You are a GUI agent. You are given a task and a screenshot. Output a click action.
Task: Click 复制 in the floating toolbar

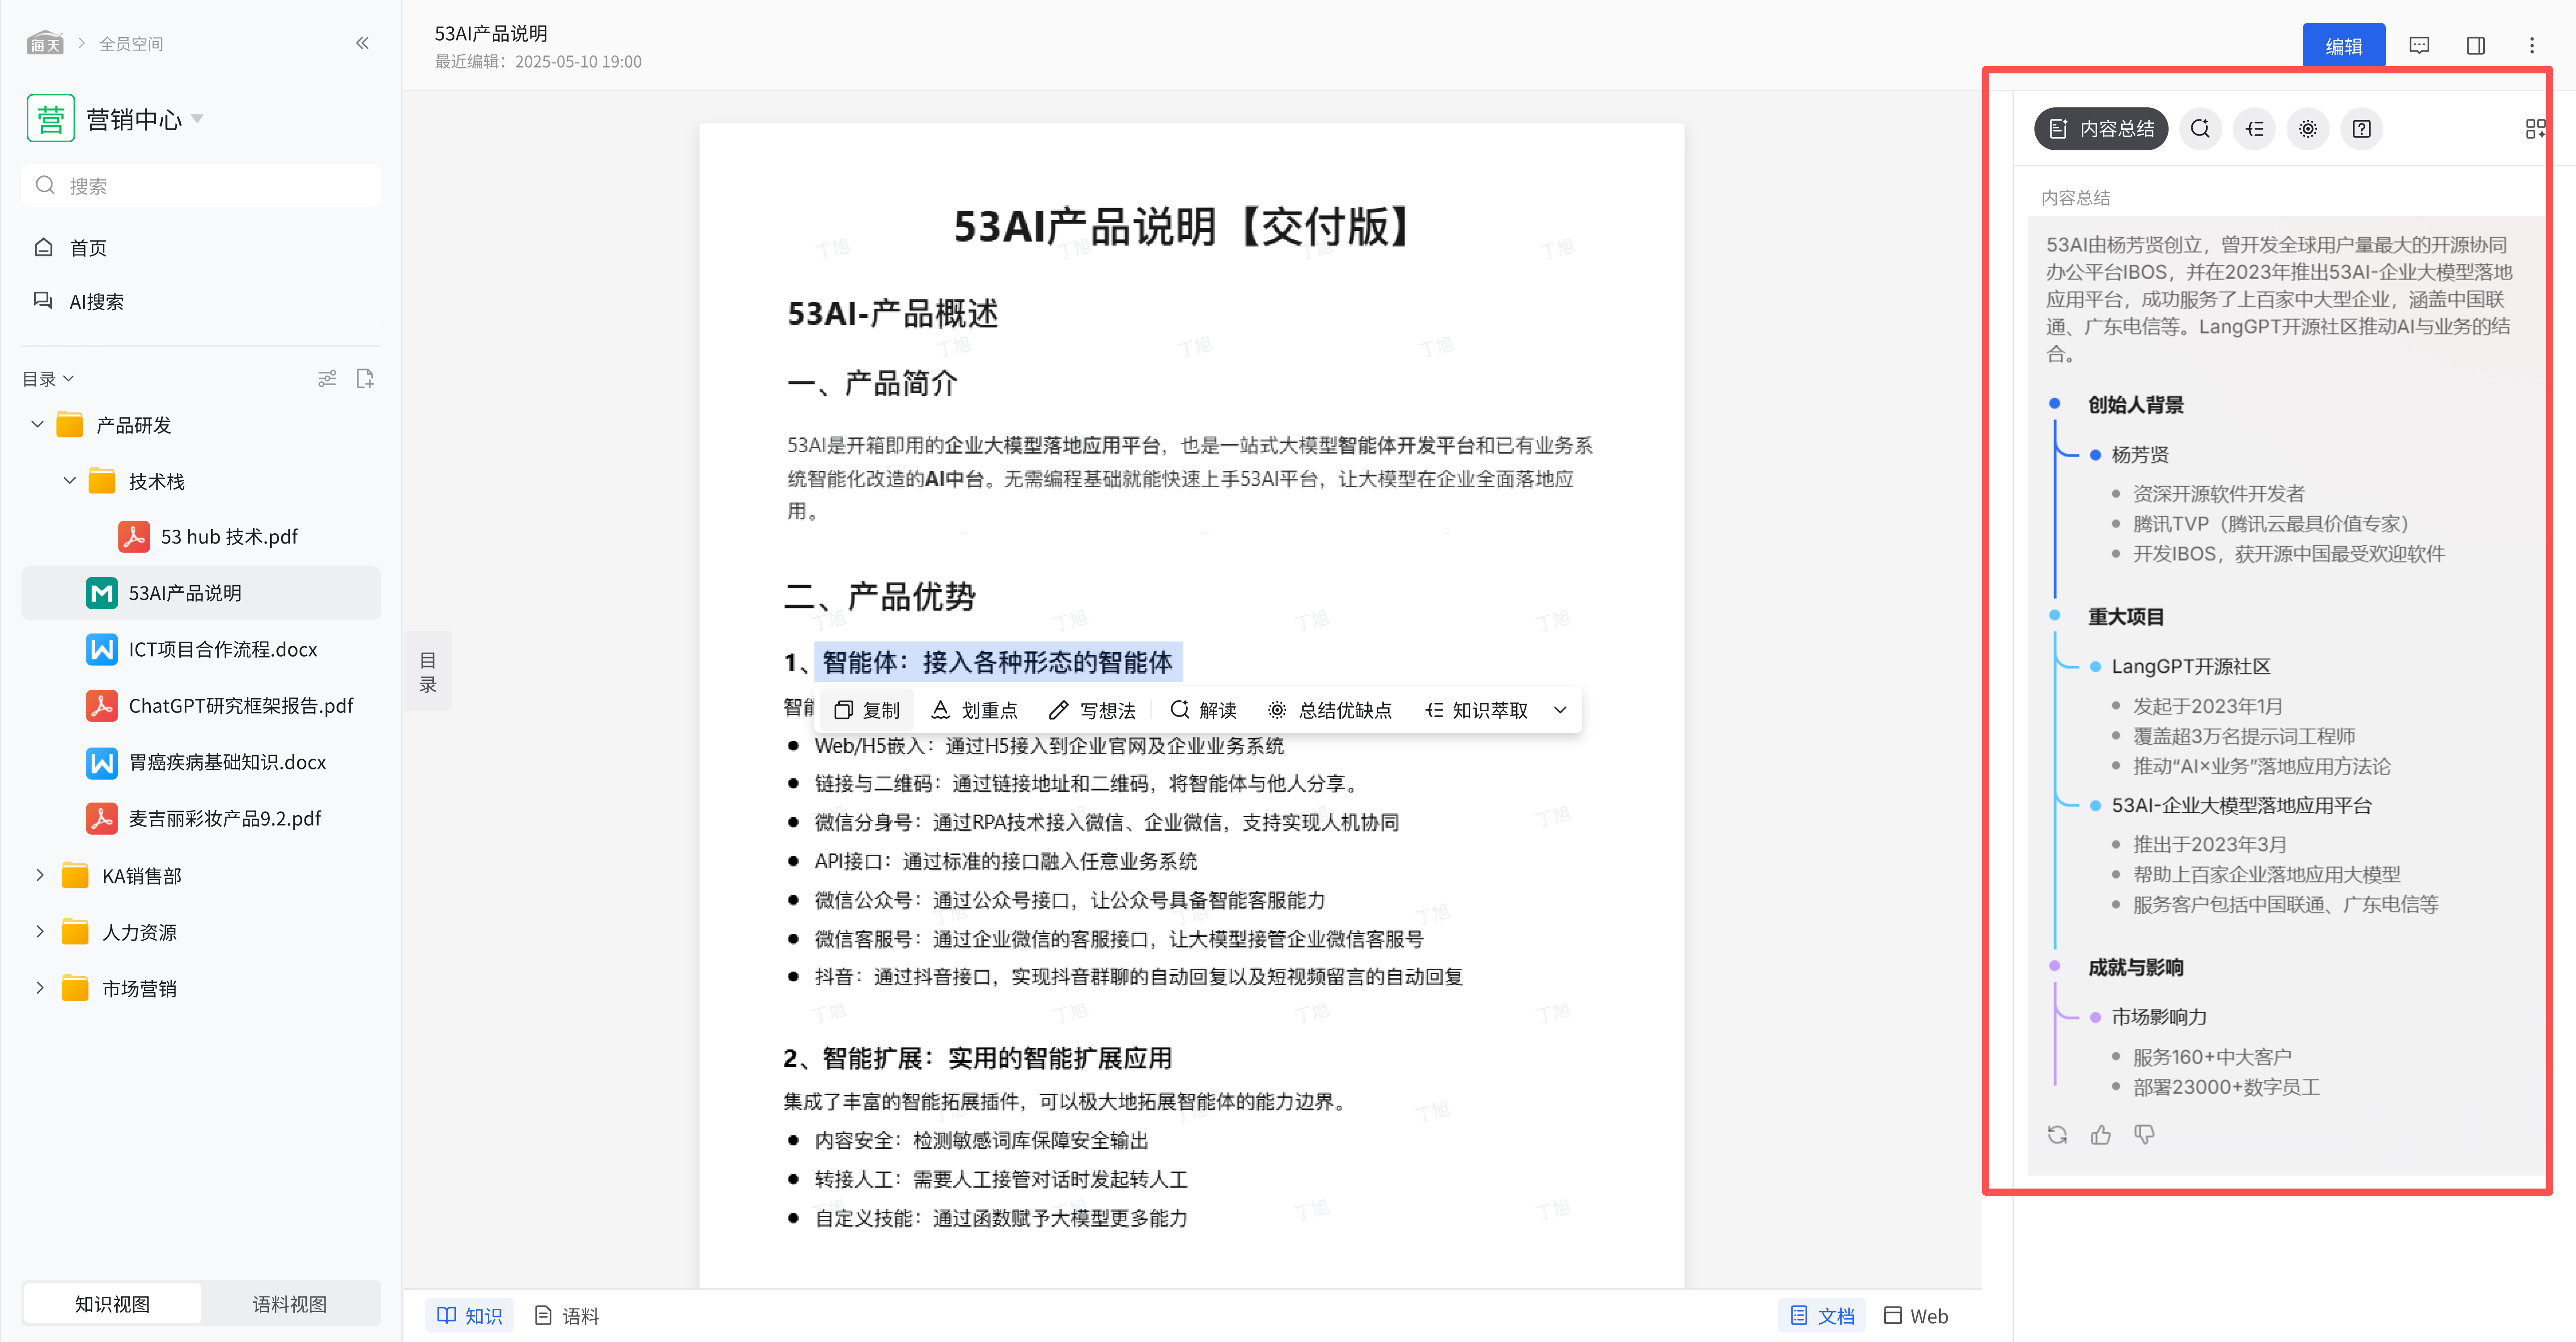[x=867, y=710]
